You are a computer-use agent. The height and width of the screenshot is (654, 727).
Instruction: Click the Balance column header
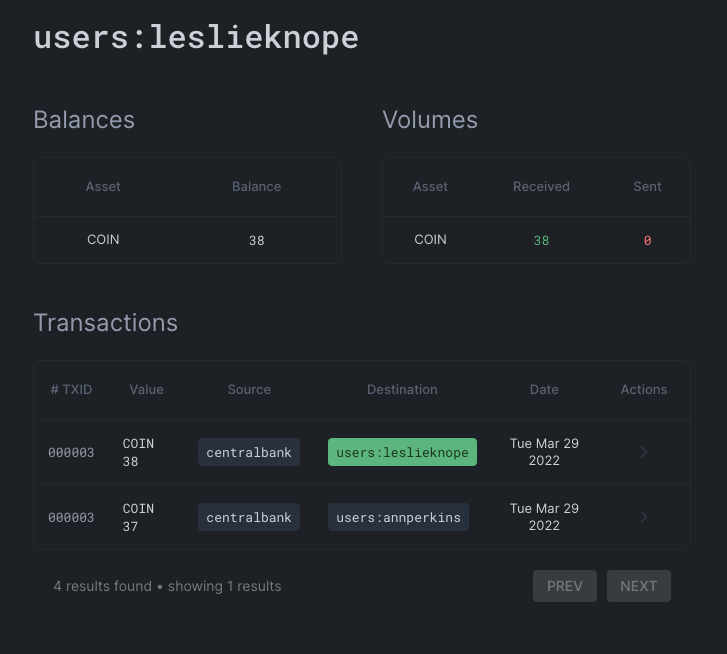(256, 186)
